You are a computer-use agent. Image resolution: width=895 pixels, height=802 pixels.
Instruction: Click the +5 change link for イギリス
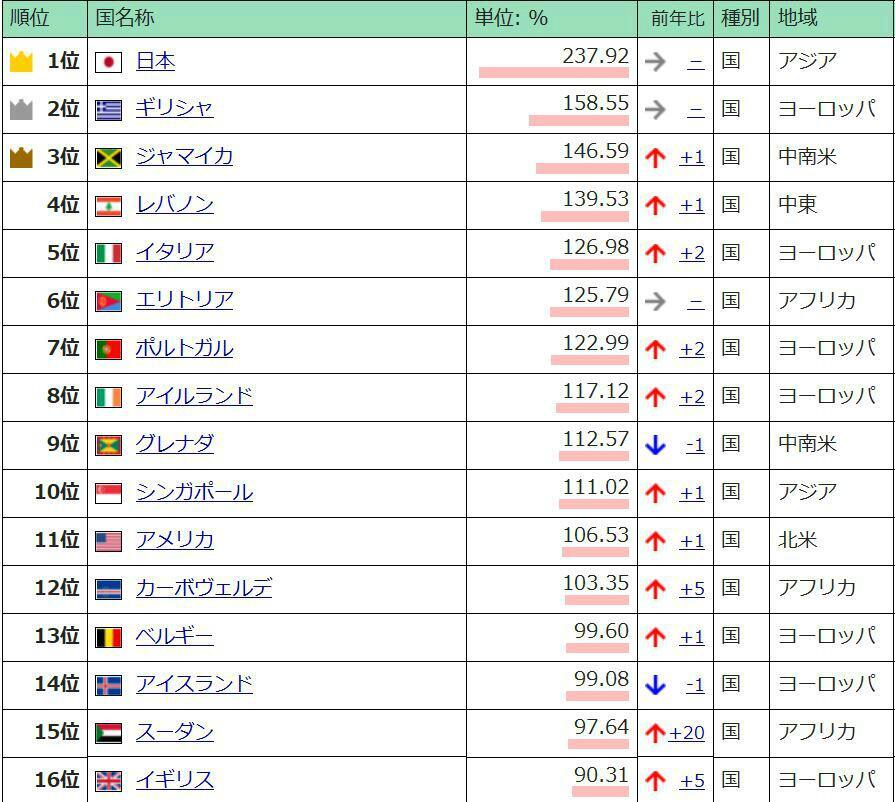(692, 781)
